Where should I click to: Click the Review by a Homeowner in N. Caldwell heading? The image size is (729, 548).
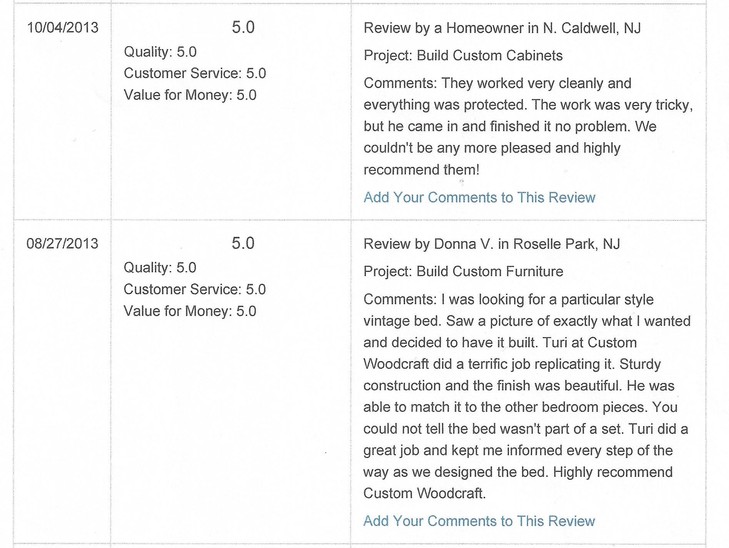coord(502,28)
